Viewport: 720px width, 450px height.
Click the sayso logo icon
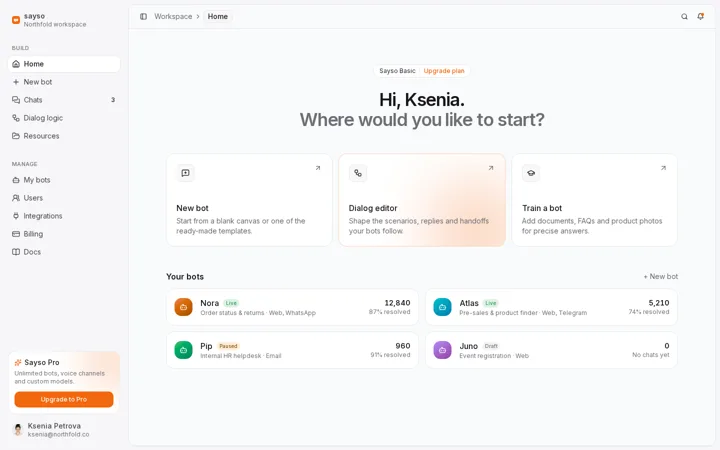(x=16, y=20)
